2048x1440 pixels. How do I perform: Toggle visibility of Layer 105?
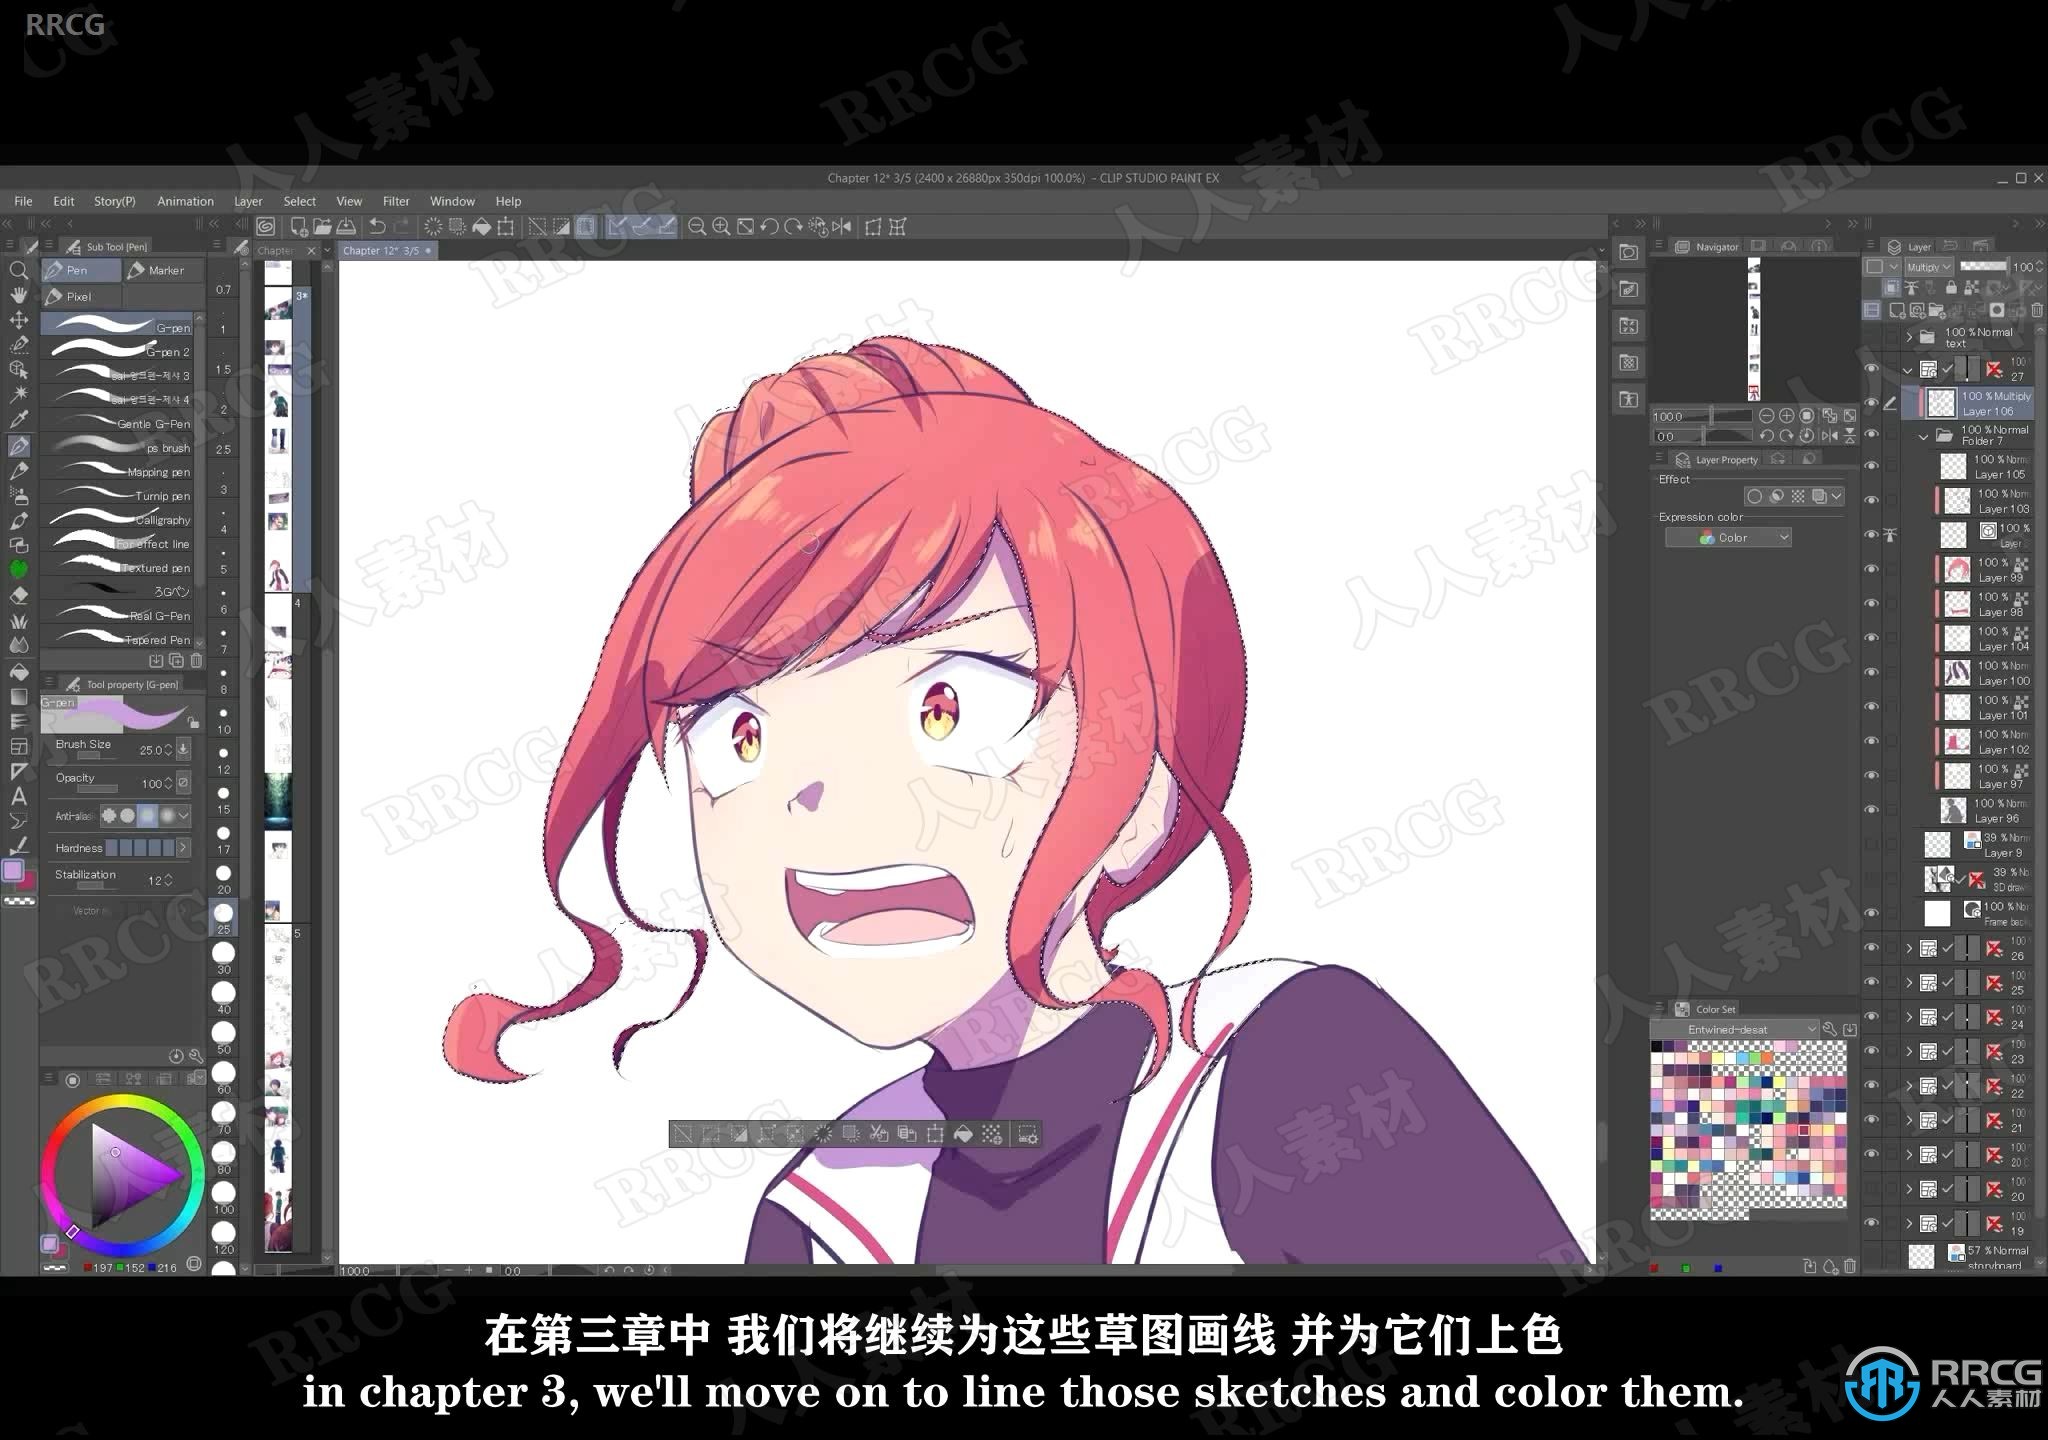pos(1871,466)
